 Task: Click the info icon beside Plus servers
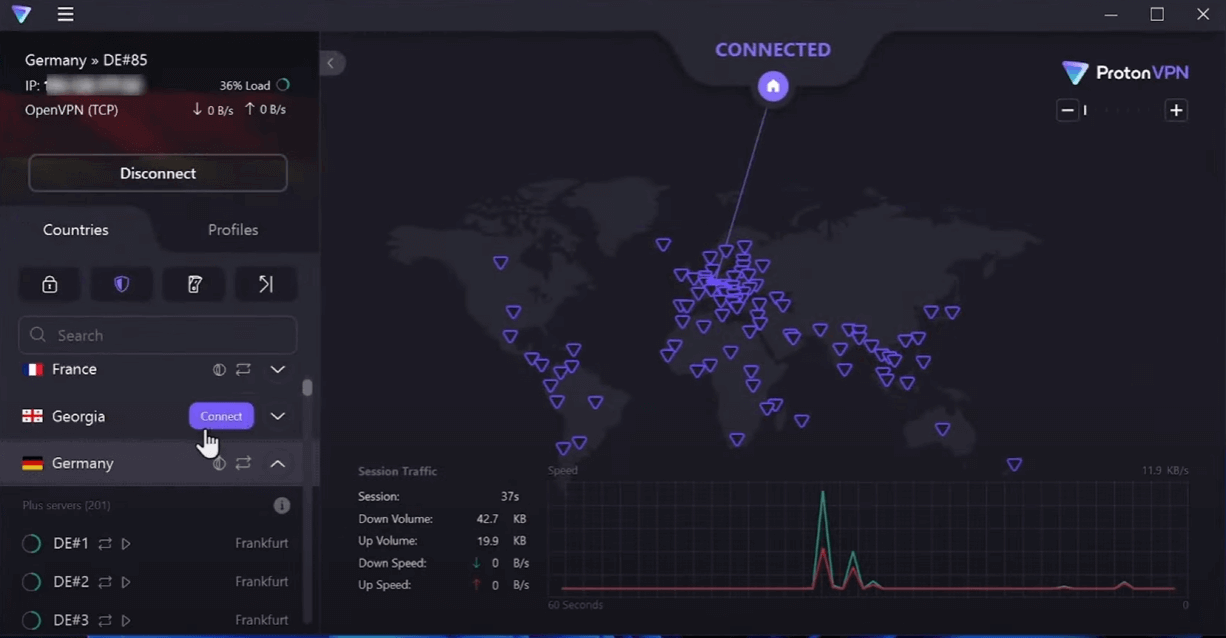pos(282,505)
